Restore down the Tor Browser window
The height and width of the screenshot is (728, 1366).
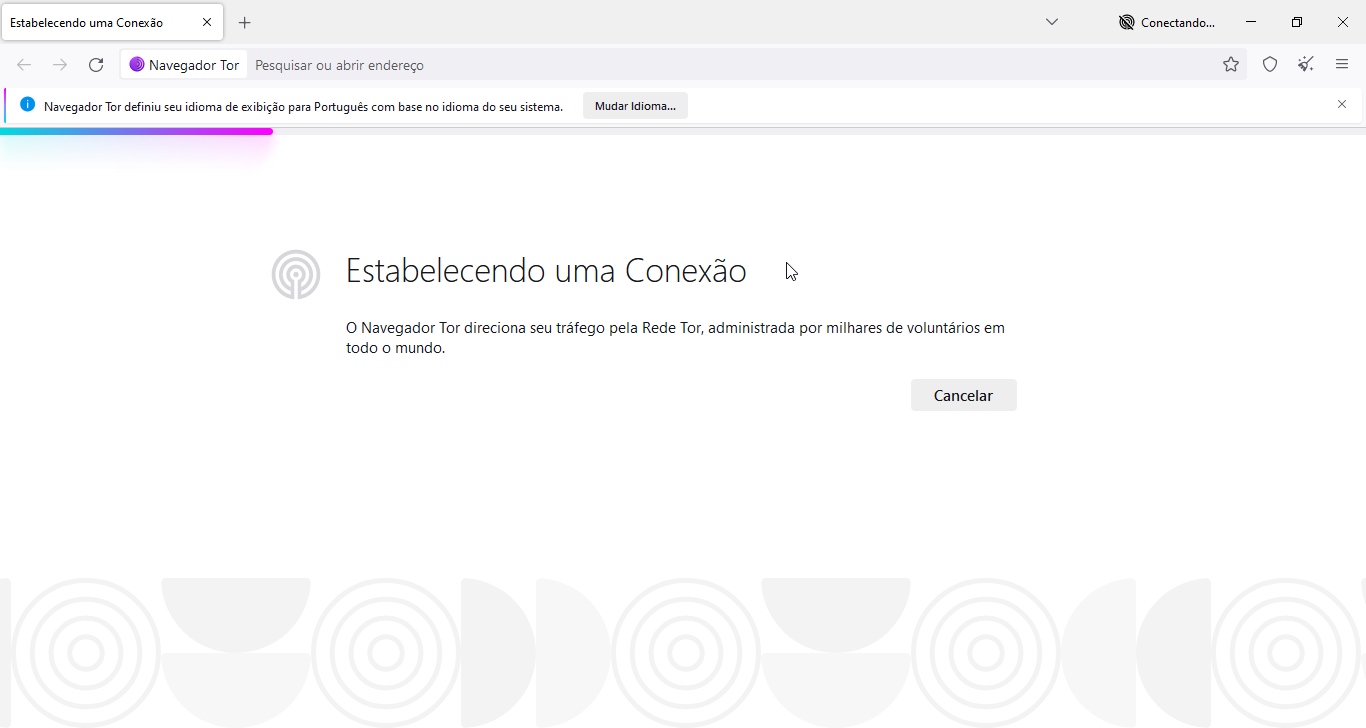1297,22
